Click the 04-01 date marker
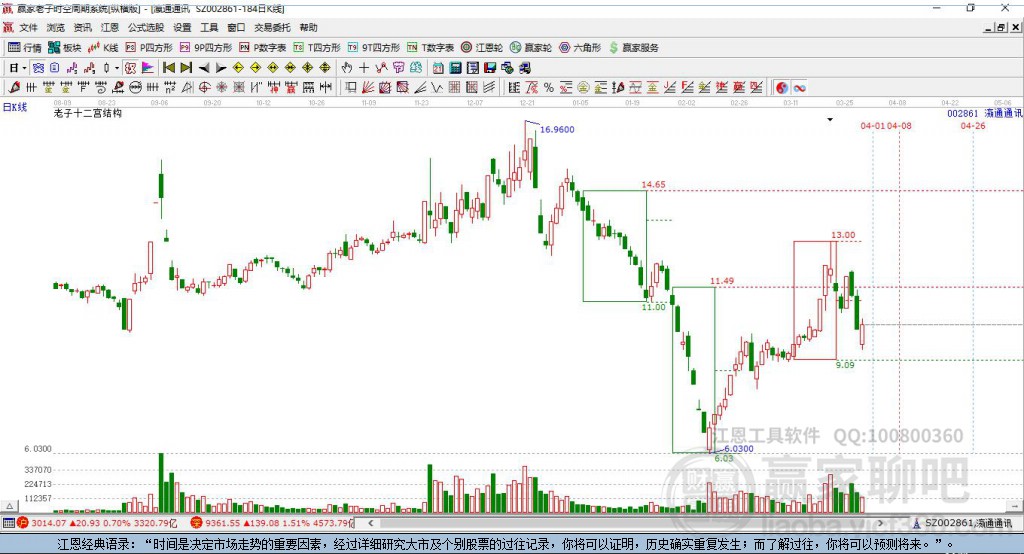 (x=872, y=126)
